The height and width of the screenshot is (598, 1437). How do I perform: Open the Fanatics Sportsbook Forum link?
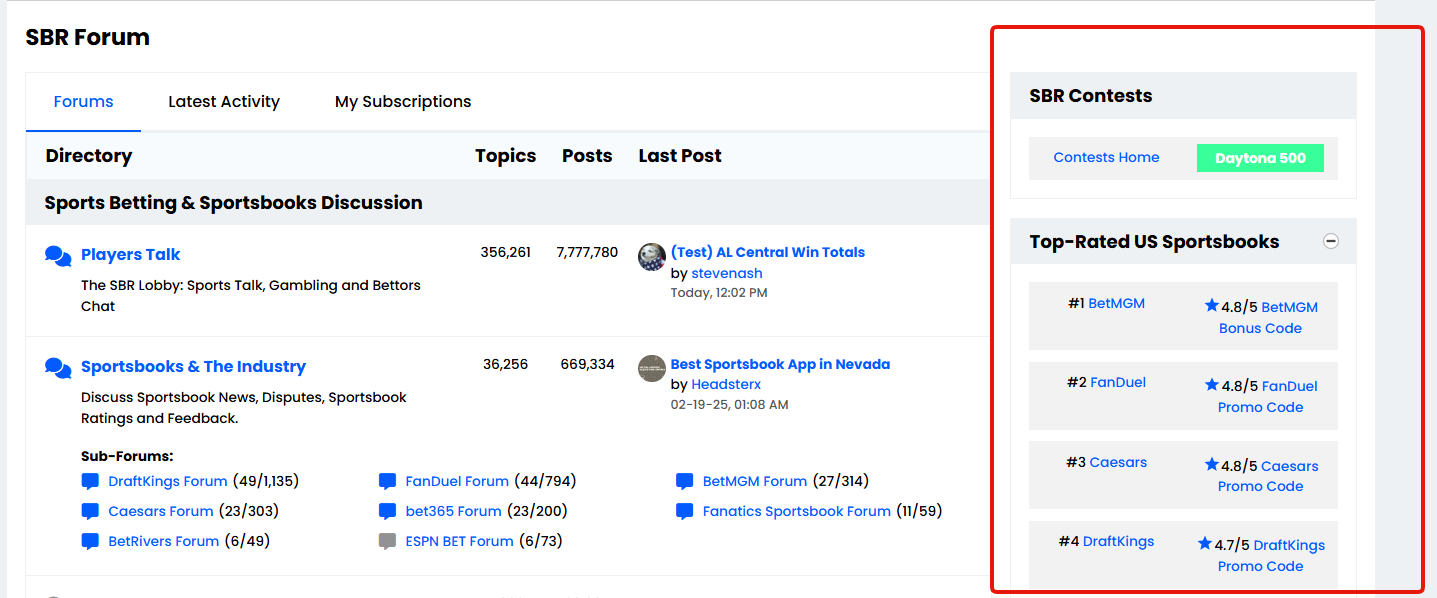[797, 511]
